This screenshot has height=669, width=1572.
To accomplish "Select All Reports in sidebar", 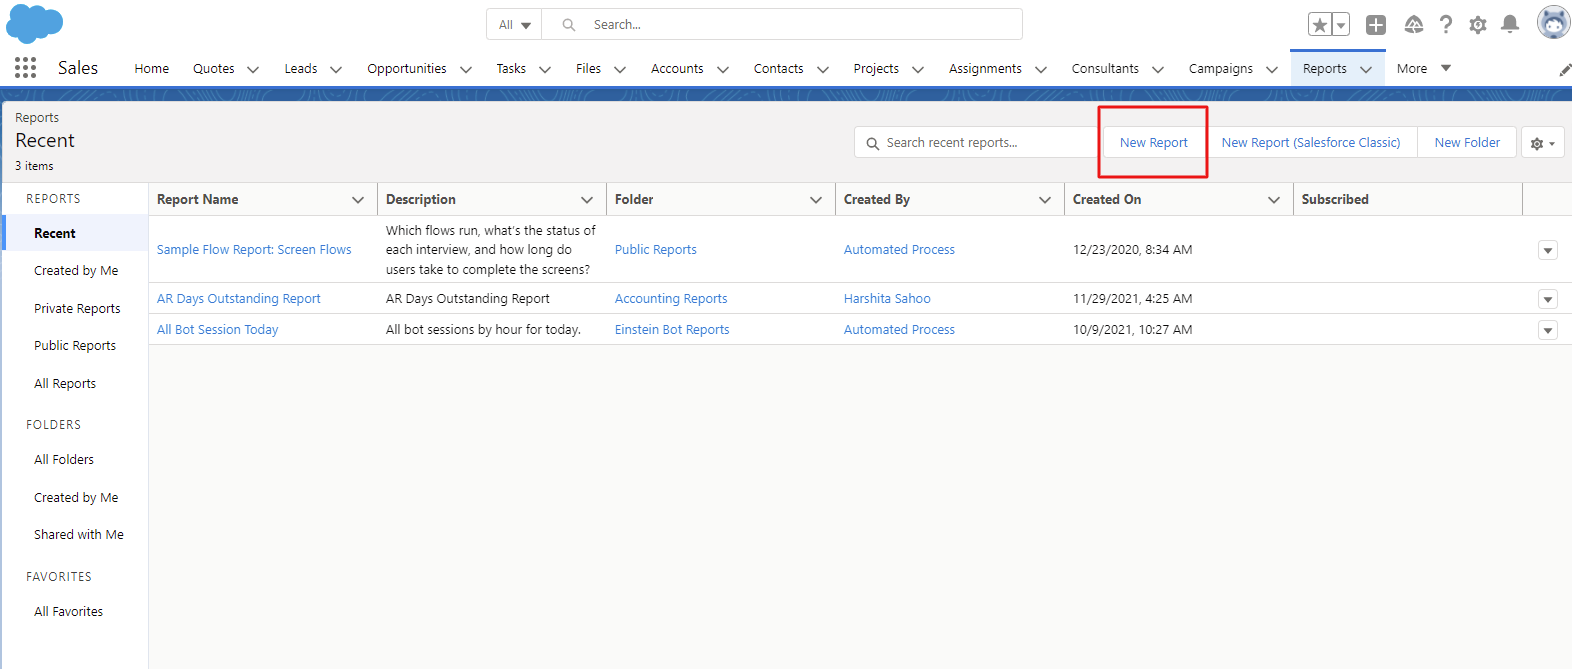I will (65, 384).
